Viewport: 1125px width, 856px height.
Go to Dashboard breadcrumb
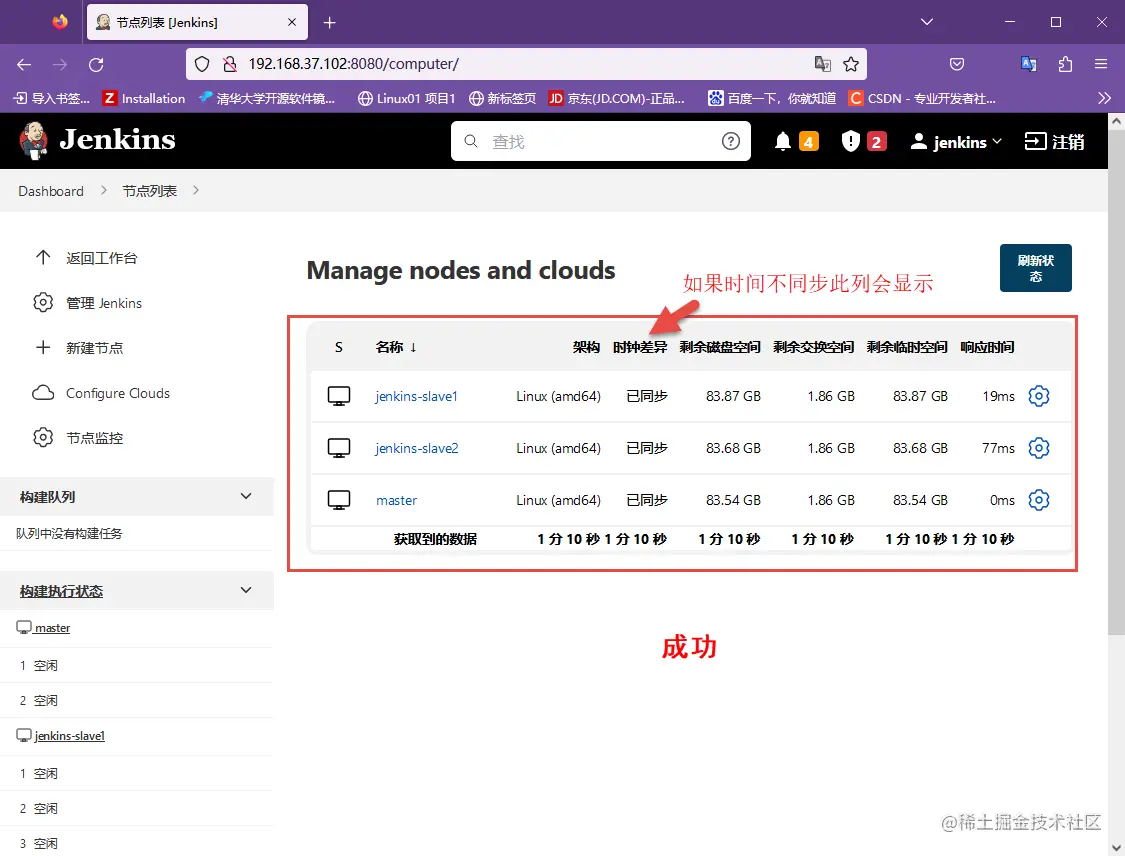pyautogui.click(x=51, y=191)
